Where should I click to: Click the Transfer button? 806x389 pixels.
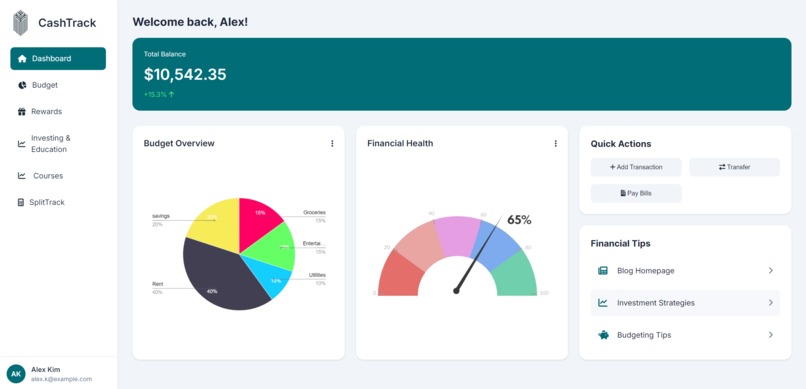pyautogui.click(x=735, y=167)
